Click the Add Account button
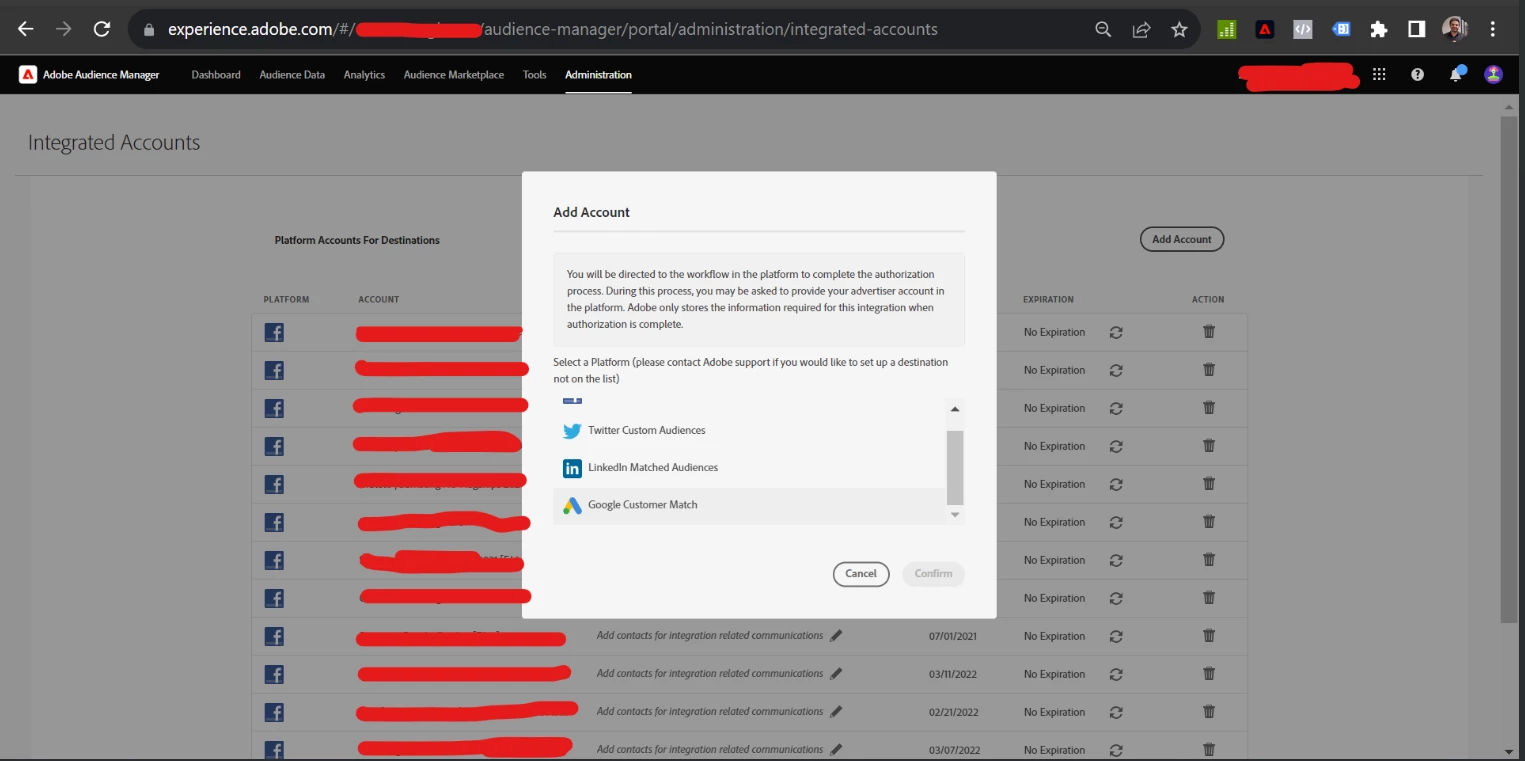The height and width of the screenshot is (761, 1525). pyautogui.click(x=1182, y=239)
